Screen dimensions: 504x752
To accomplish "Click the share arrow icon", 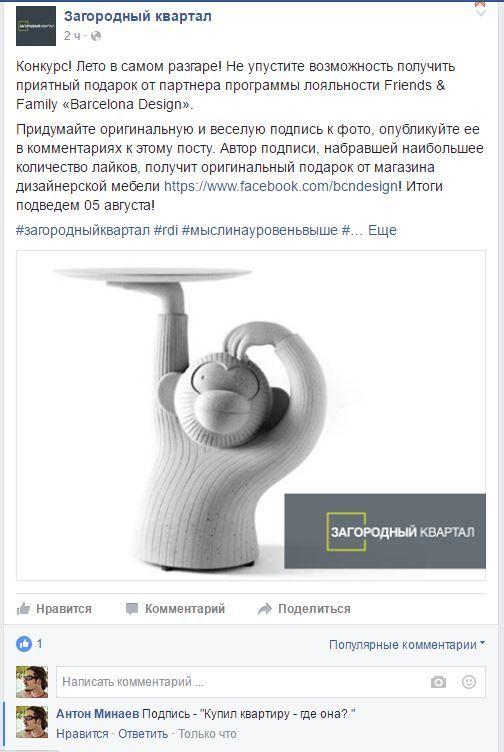I will pyautogui.click(x=265, y=609).
